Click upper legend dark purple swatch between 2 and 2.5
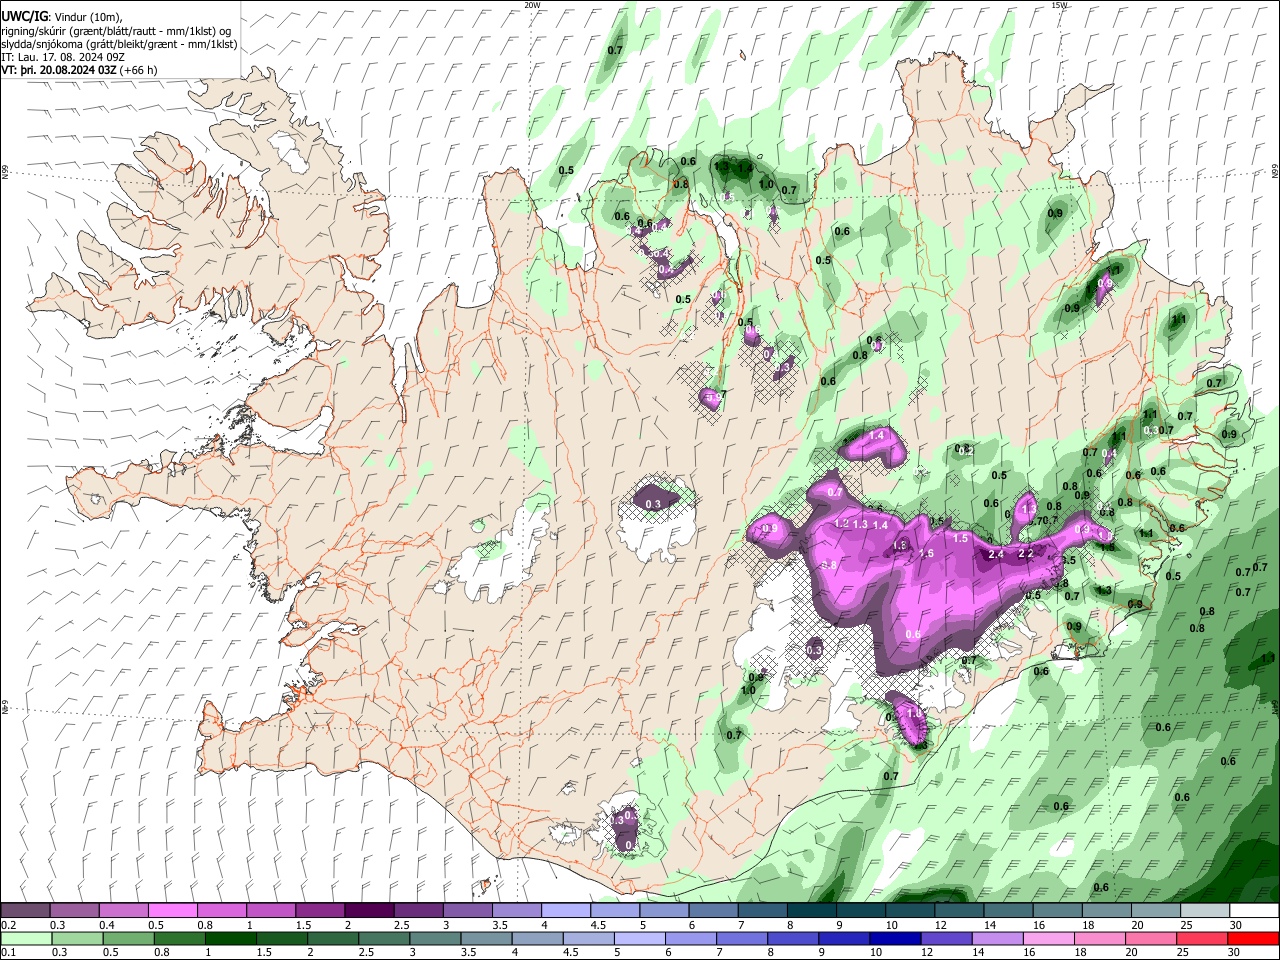The width and height of the screenshot is (1280, 960). tap(369, 911)
